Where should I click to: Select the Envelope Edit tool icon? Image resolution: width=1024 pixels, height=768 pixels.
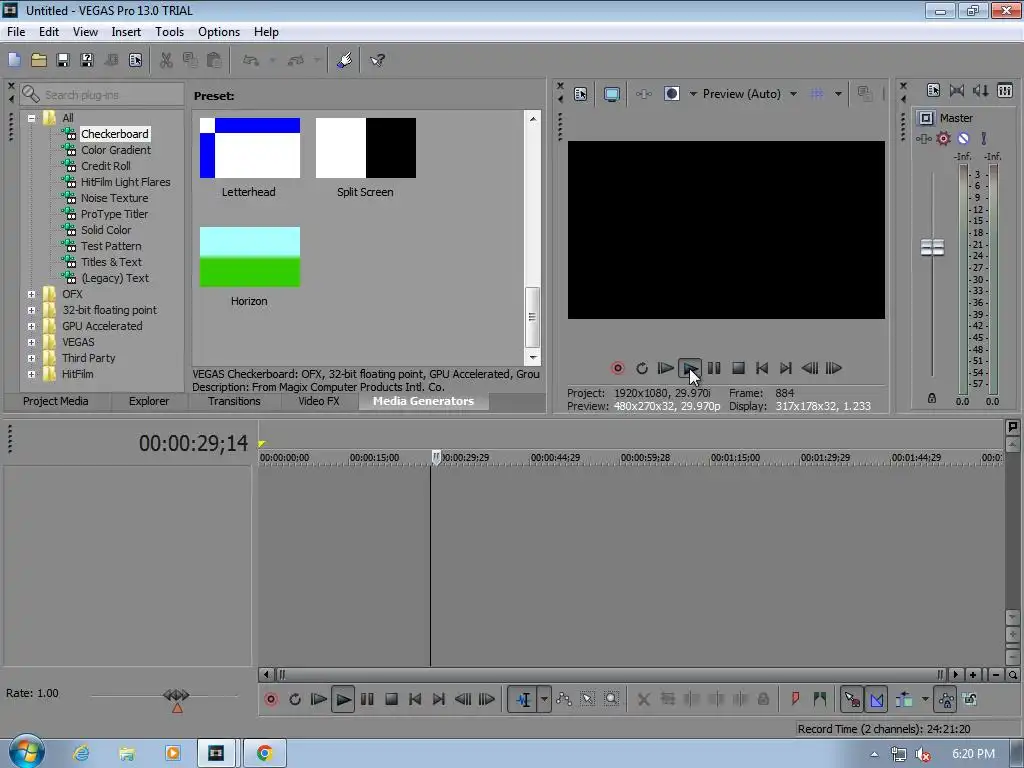pyautogui.click(x=564, y=699)
